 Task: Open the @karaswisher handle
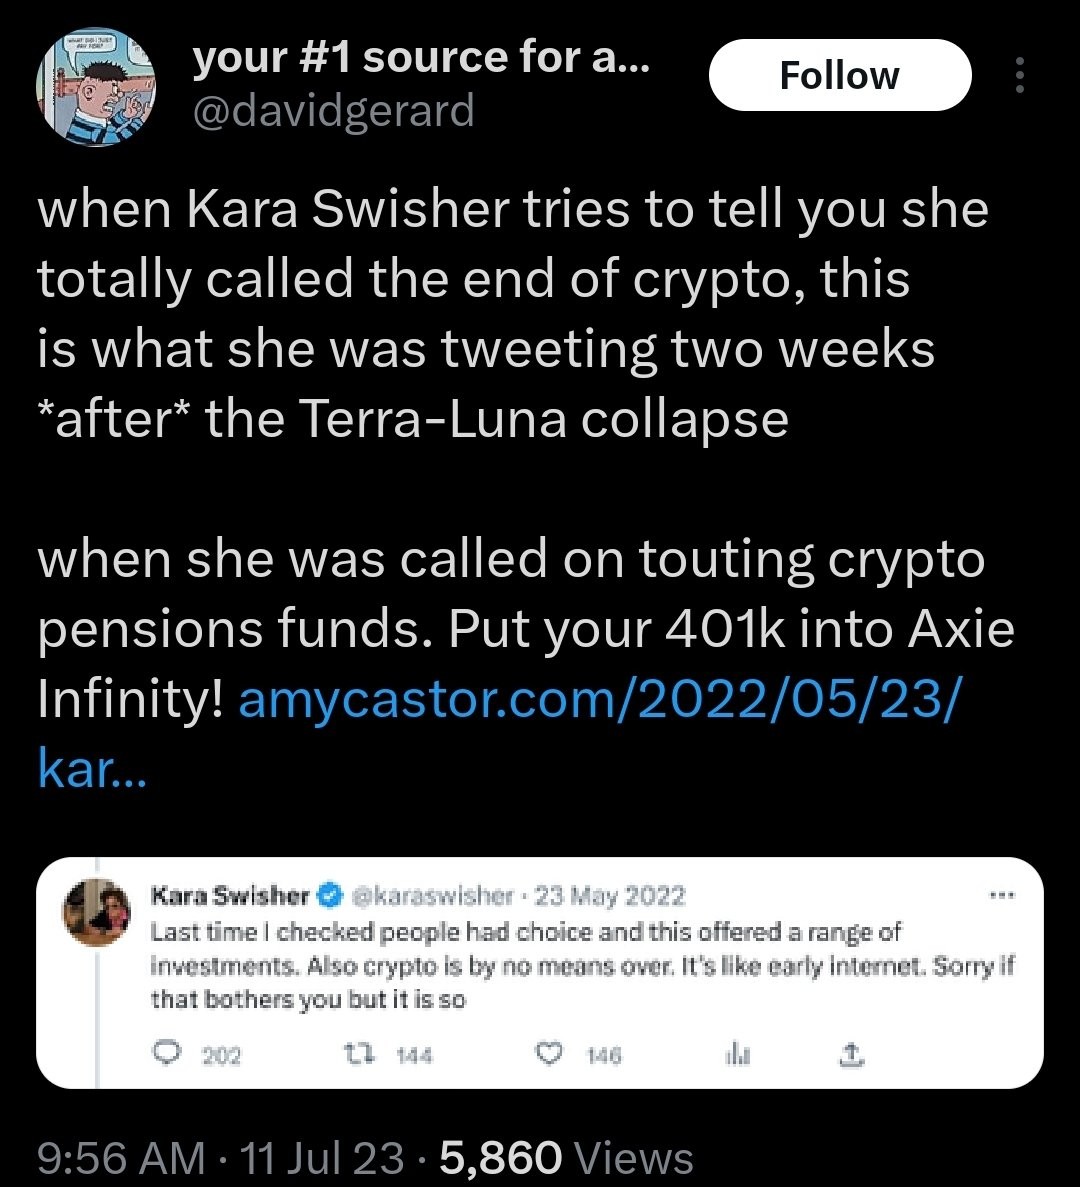pyautogui.click(x=431, y=896)
